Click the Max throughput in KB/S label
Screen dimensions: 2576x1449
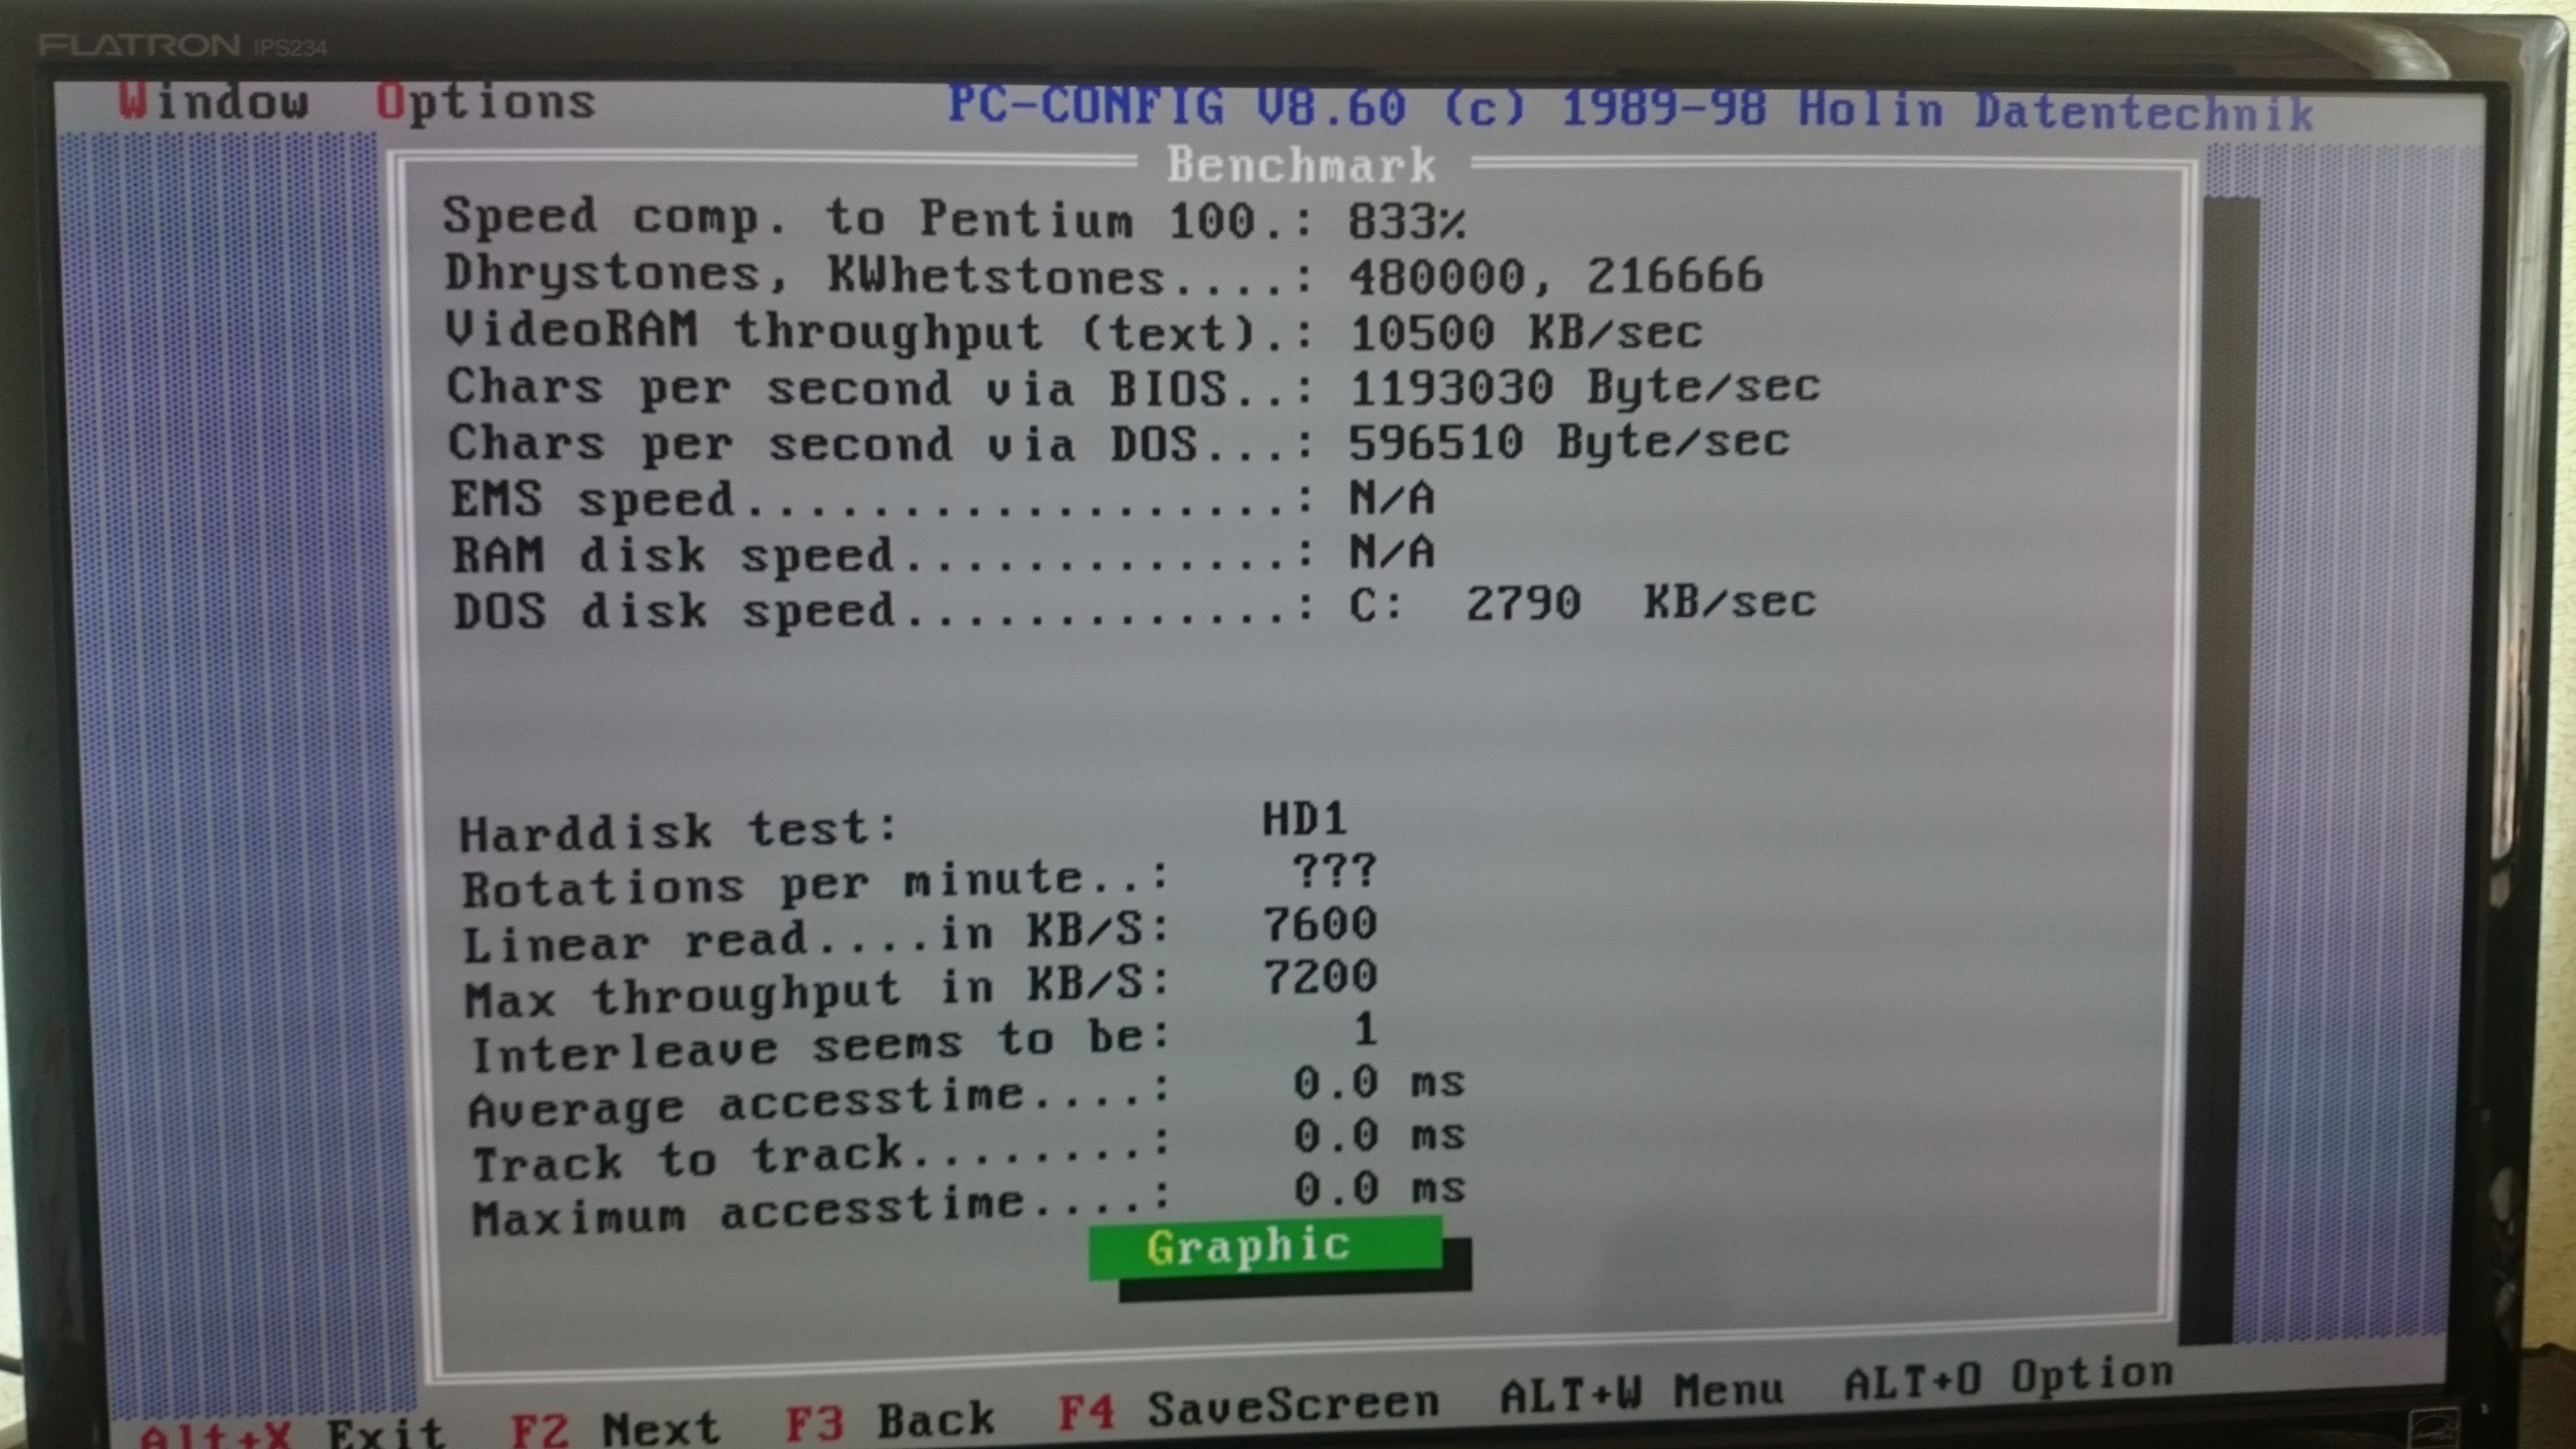[817, 992]
